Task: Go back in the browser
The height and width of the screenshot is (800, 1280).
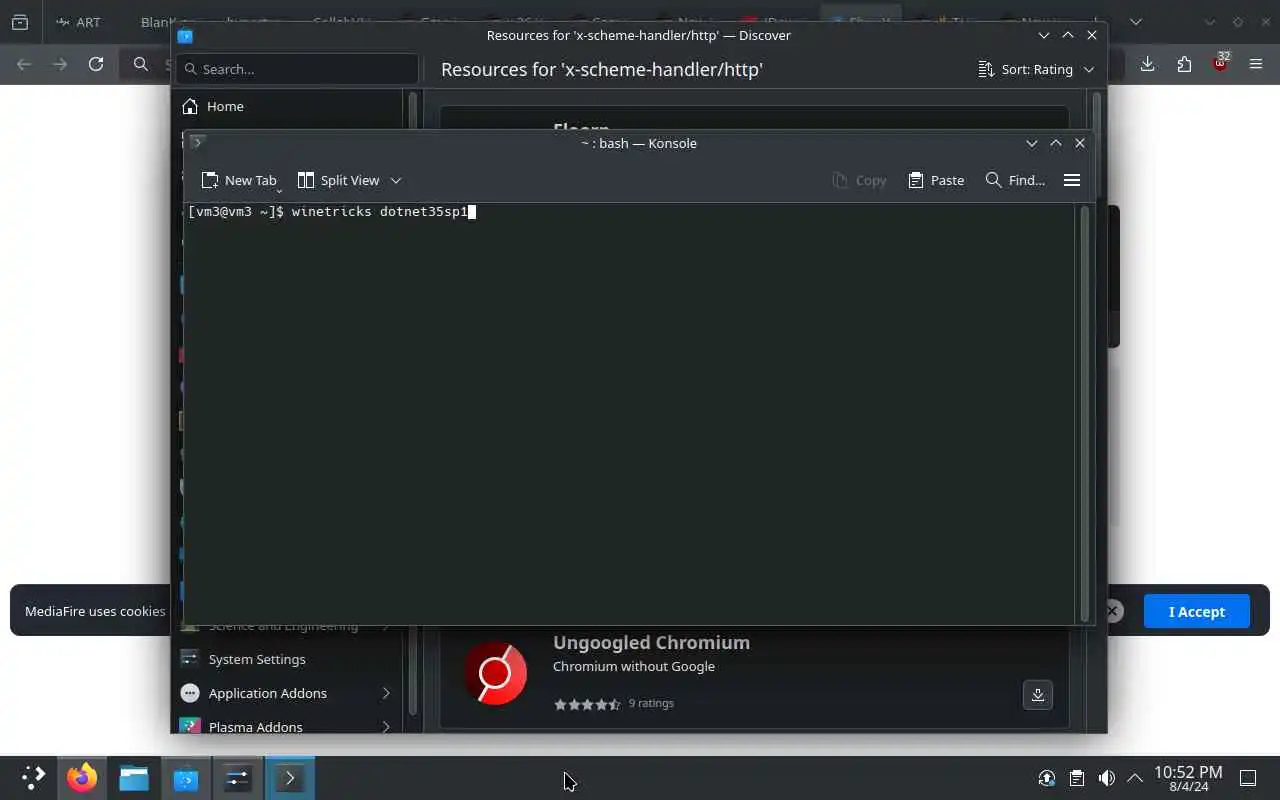Action: click(24, 64)
